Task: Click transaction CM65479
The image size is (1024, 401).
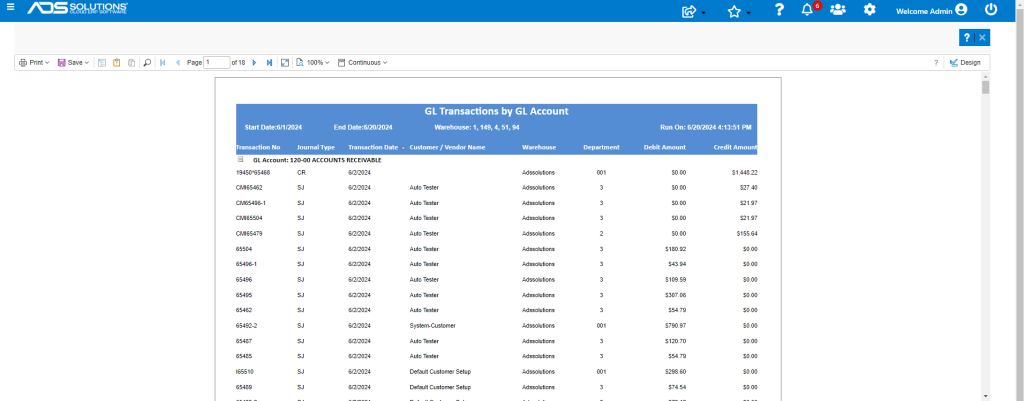Action: click(x=249, y=234)
